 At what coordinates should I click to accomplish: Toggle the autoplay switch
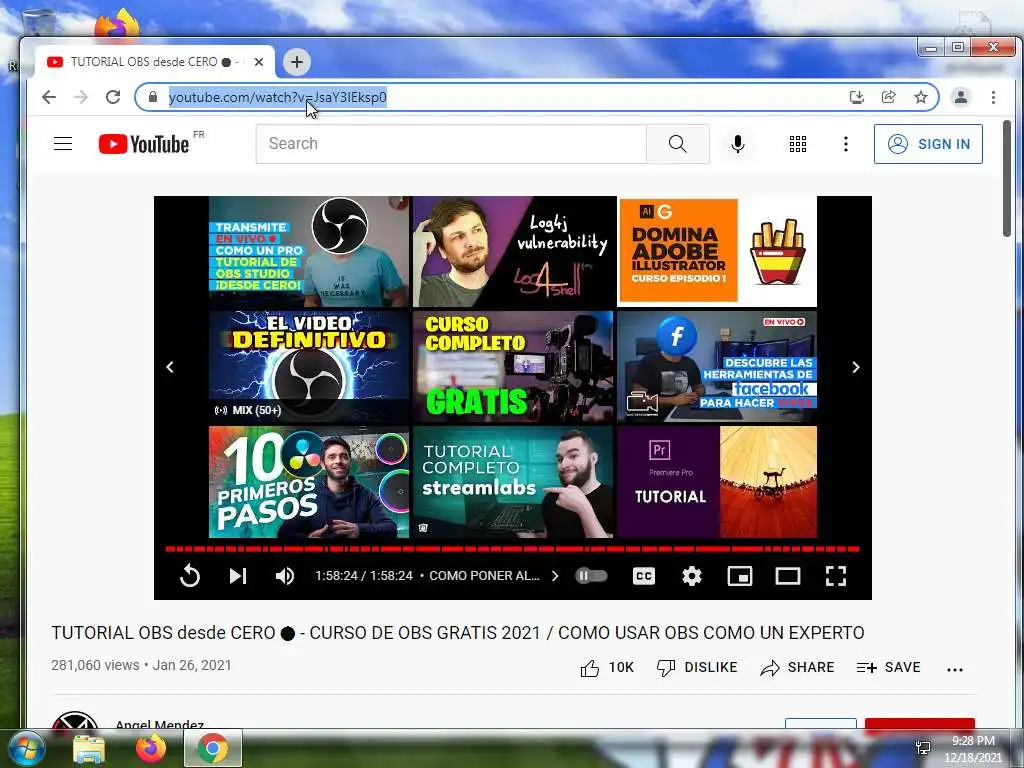click(591, 575)
